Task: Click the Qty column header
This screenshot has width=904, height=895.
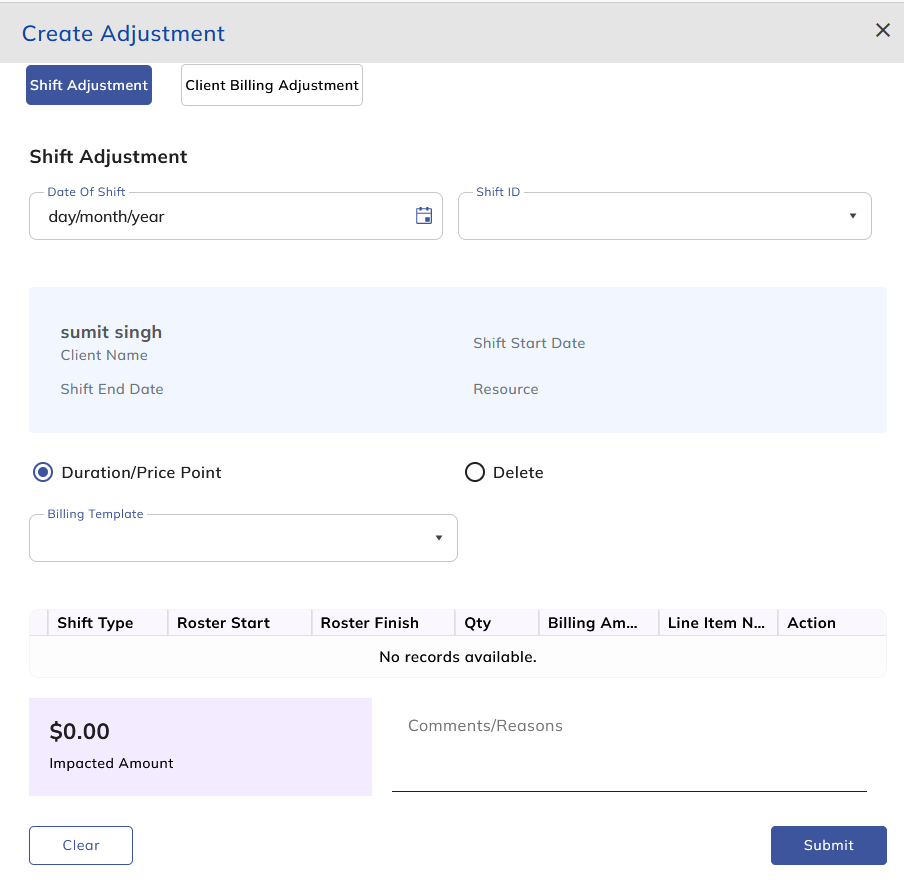Action: (x=478, y=623)
